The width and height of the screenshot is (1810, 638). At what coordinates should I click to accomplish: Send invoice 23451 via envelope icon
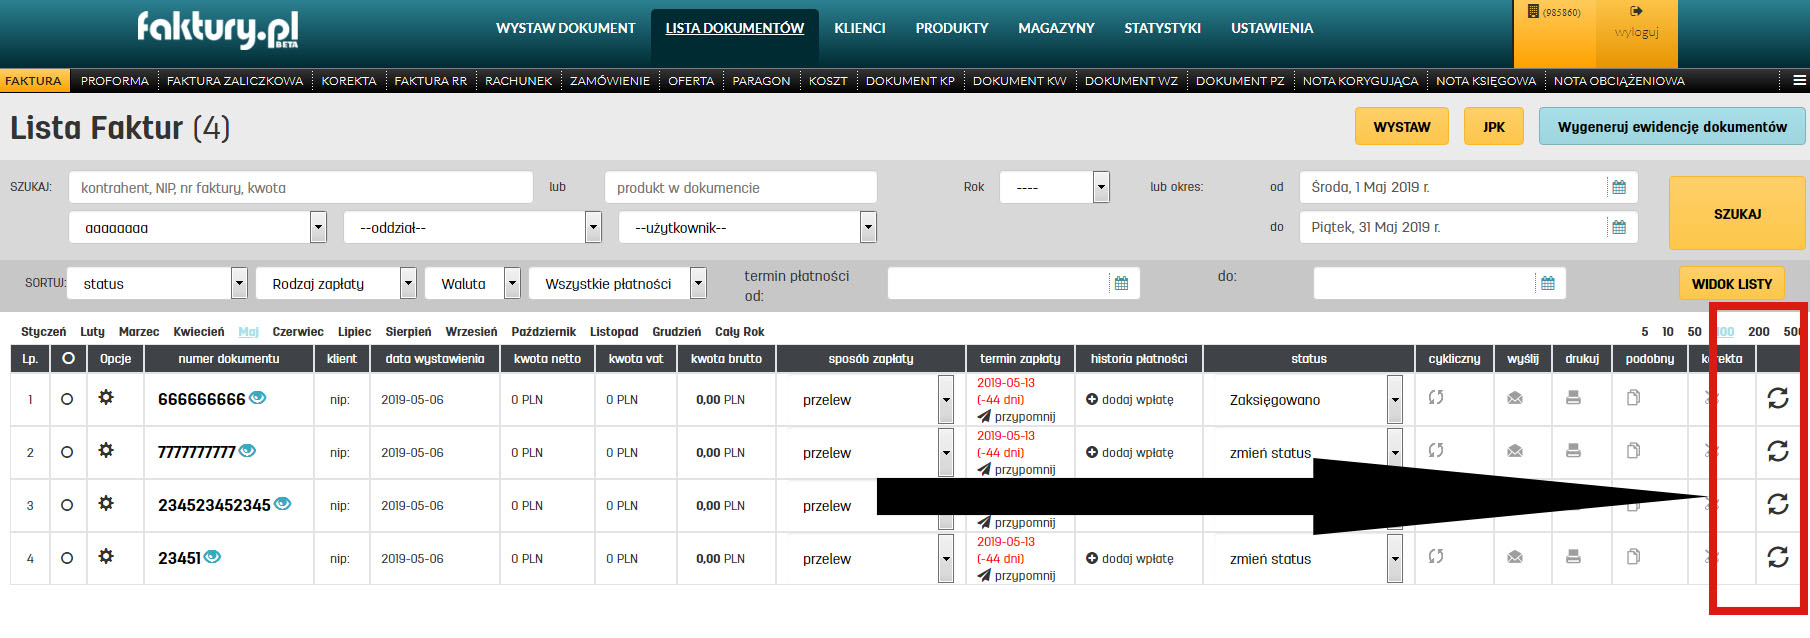coord(1515,557)
